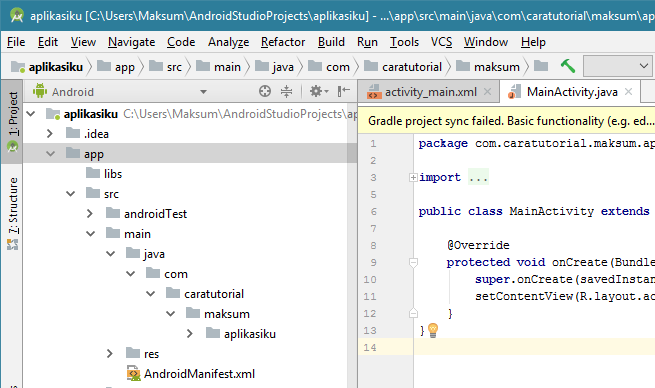
Task: Open the Run menu
Action: [x=367, y=42]
